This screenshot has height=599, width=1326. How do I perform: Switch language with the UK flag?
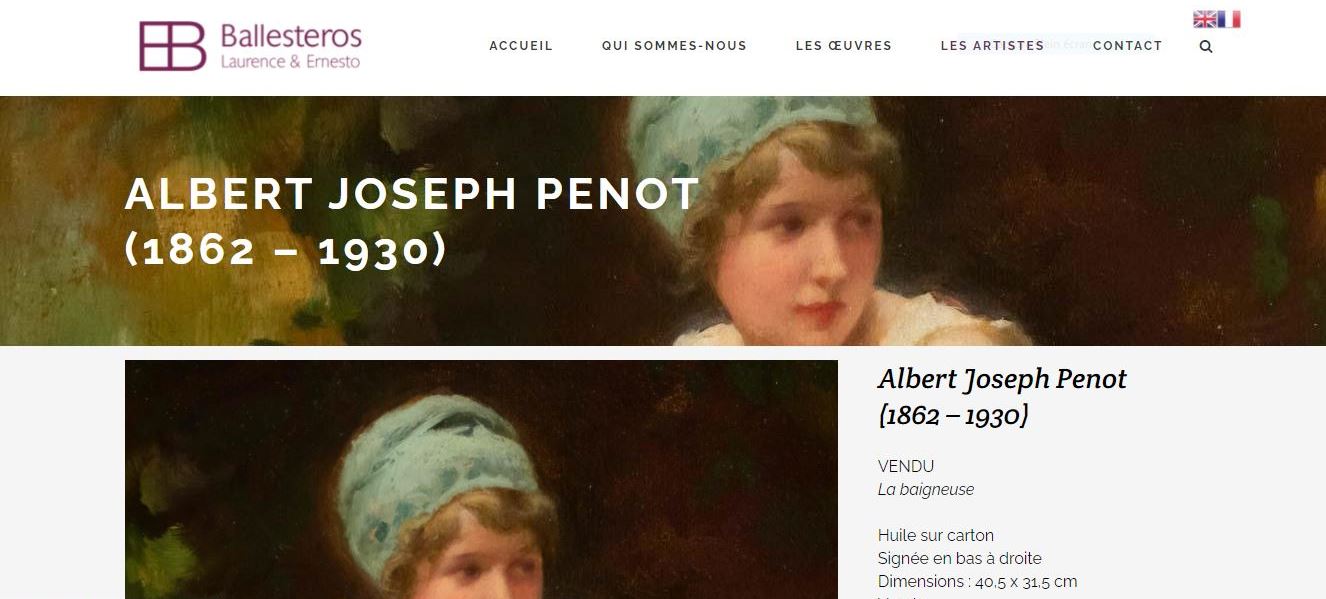(1205, 19)
